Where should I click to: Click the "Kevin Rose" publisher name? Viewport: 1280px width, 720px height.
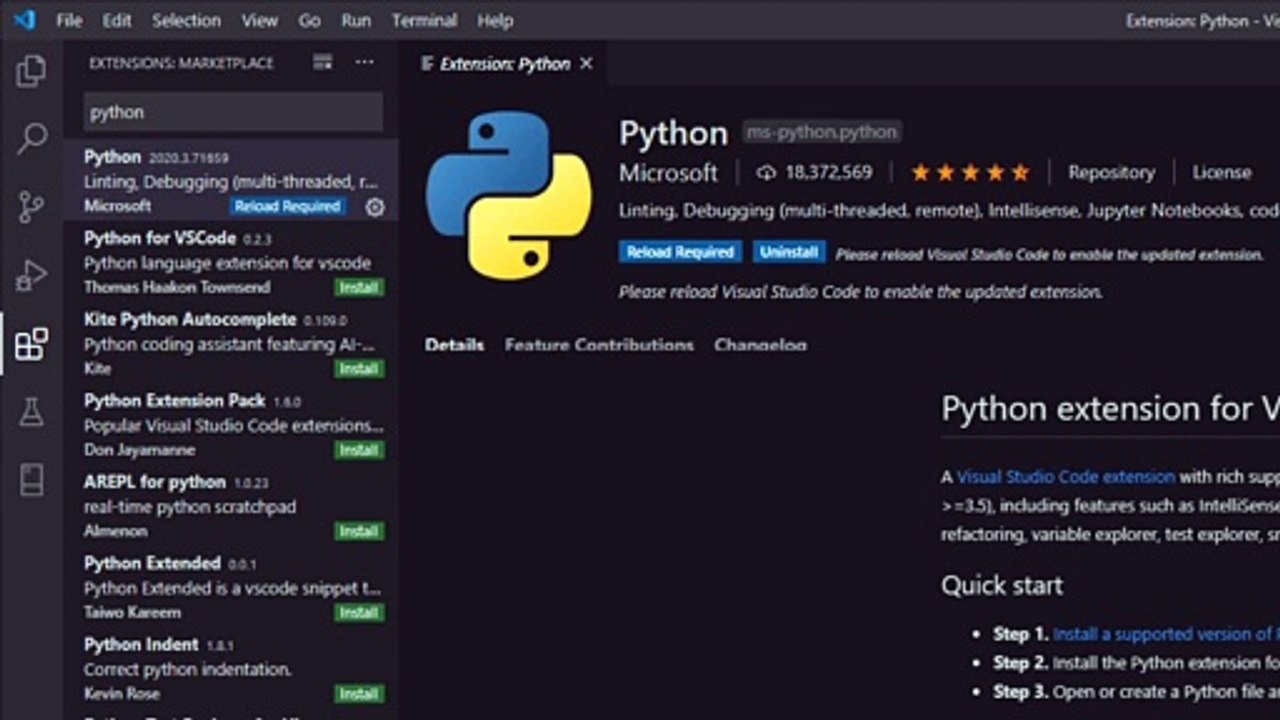[122, 693]
